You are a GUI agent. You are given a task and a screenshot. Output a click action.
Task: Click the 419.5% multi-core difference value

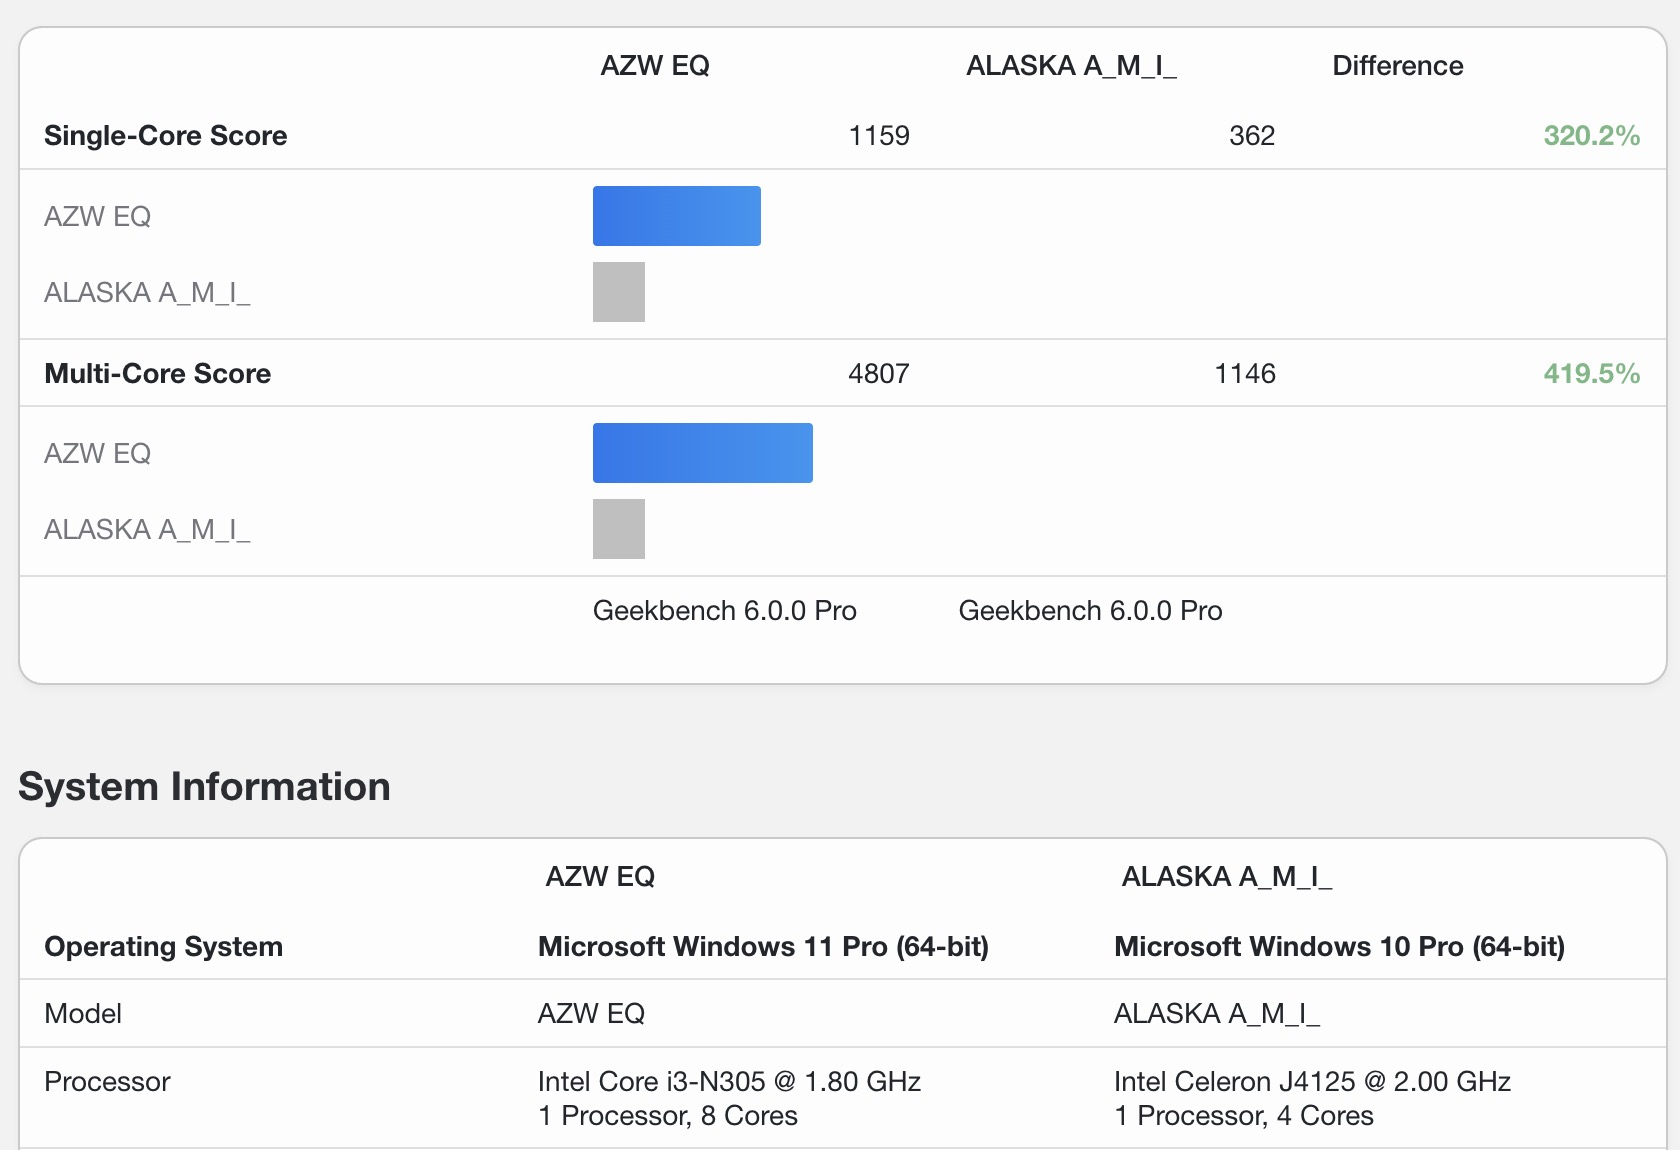[x=1591, y=374]
